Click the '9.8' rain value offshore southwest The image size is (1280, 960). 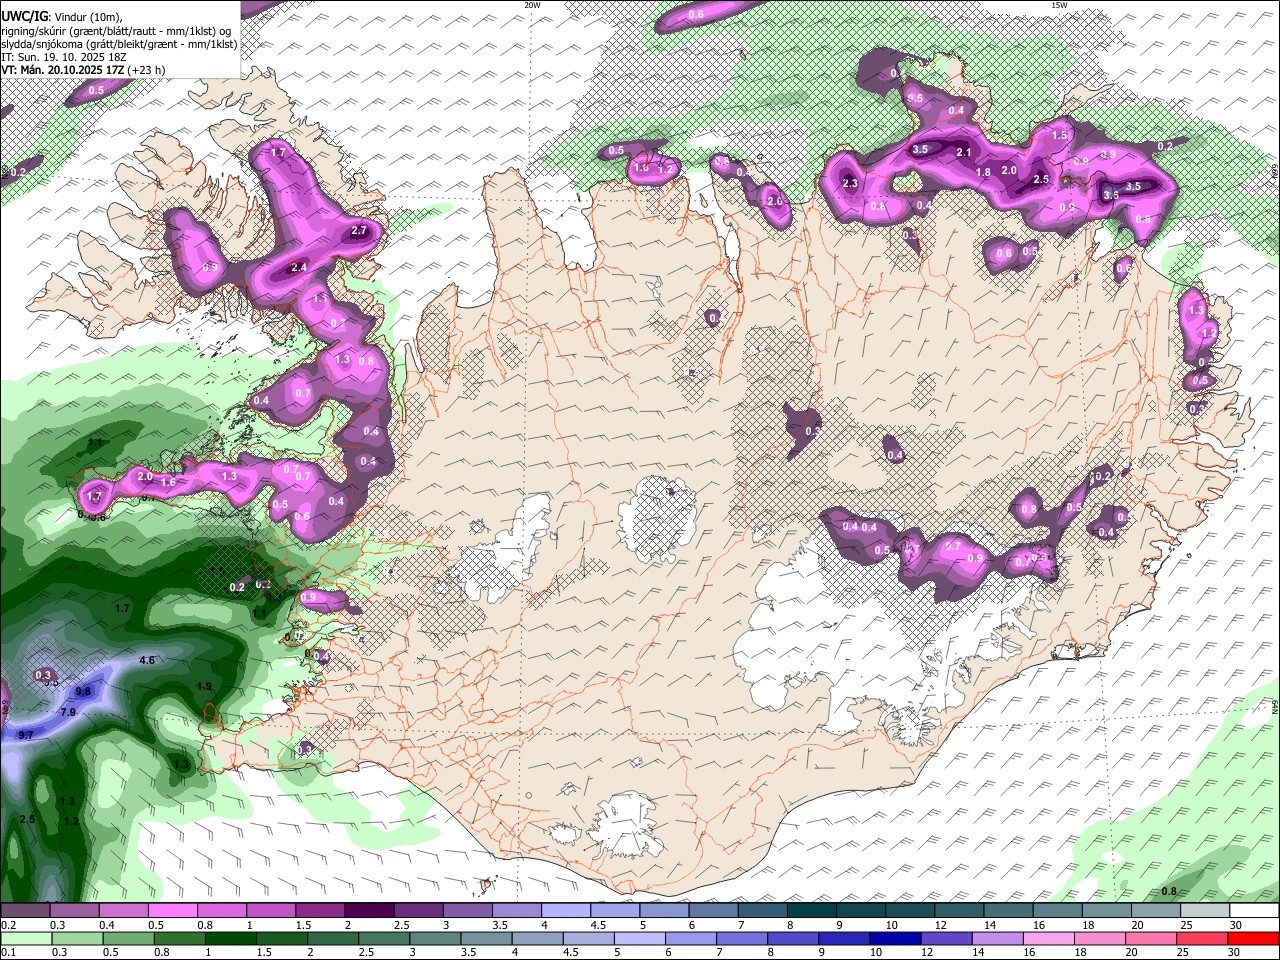[83, 691]
